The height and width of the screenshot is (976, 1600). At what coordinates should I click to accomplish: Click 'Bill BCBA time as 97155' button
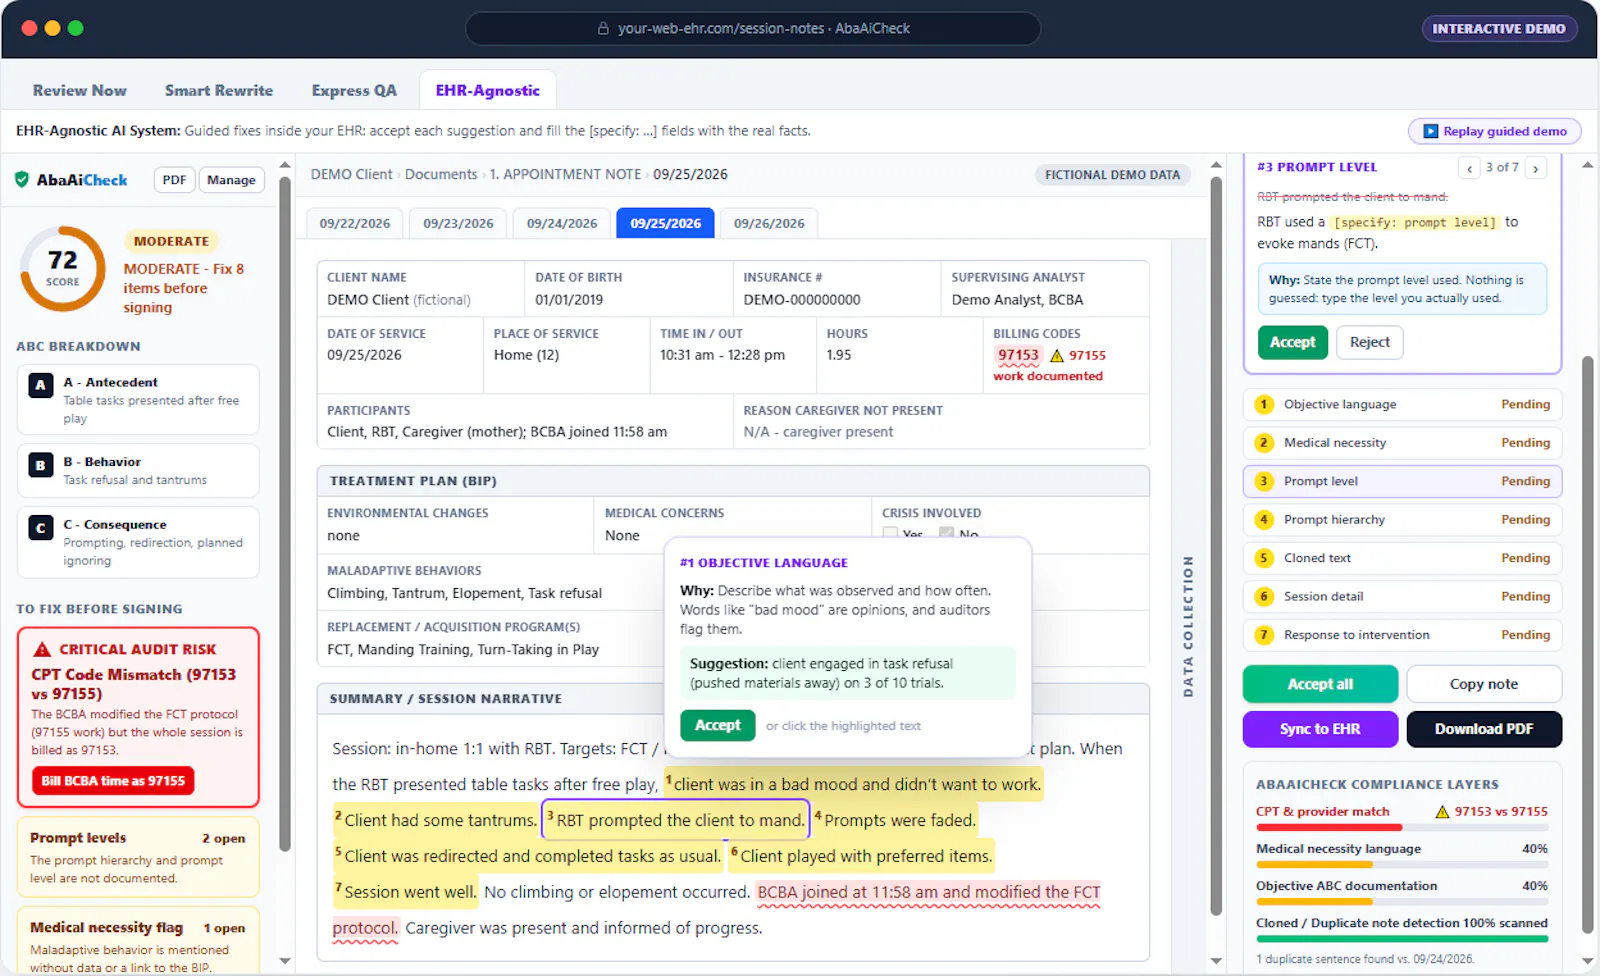(113, 782)
